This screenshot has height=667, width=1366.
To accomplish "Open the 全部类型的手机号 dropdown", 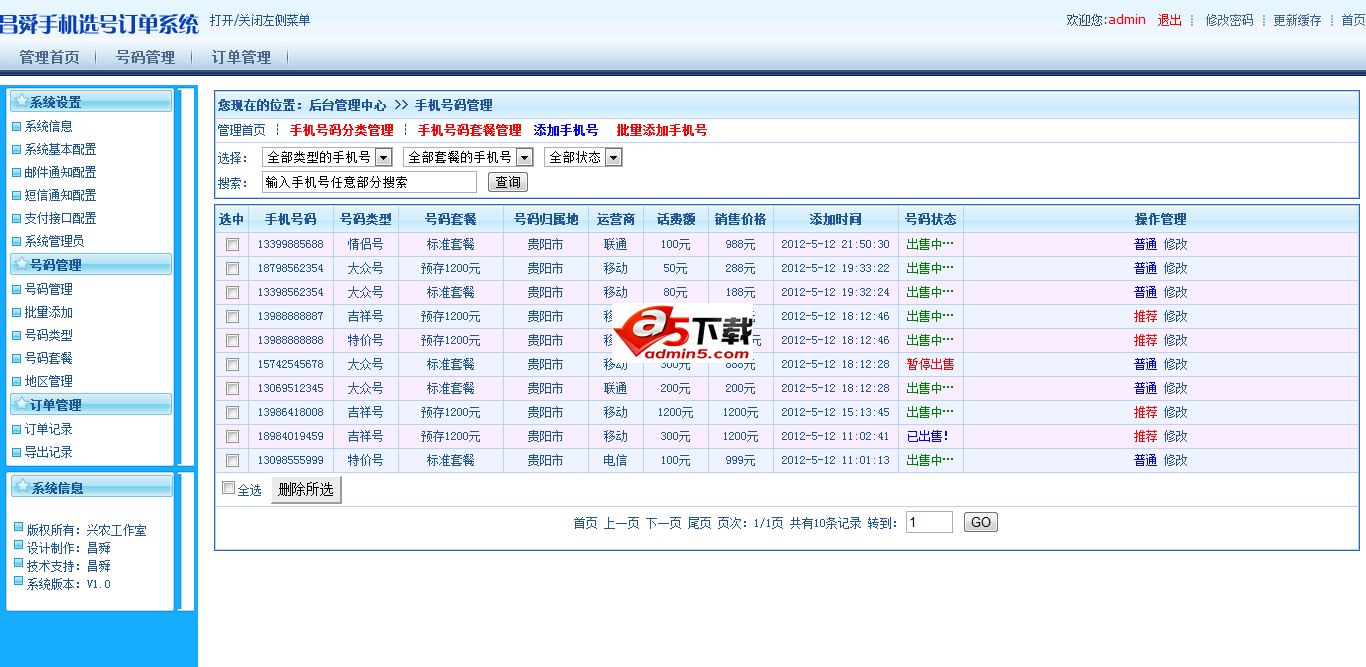I will pyautogui.click(x=383, y=158).
